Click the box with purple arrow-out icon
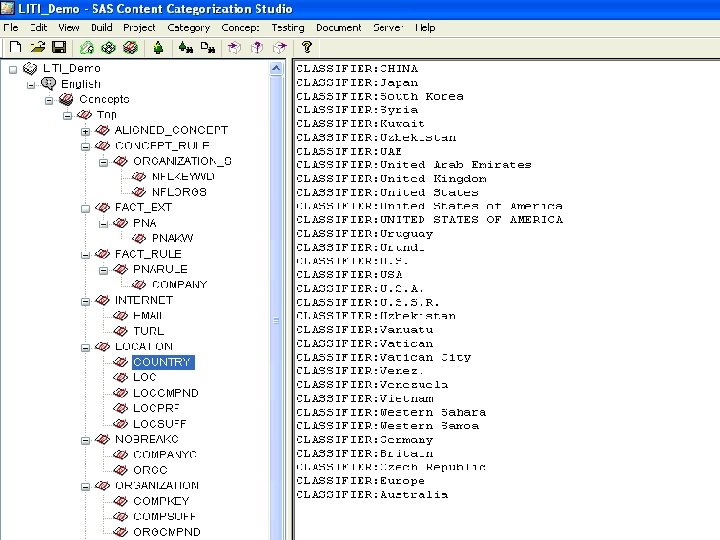 (x=279, y=47)
